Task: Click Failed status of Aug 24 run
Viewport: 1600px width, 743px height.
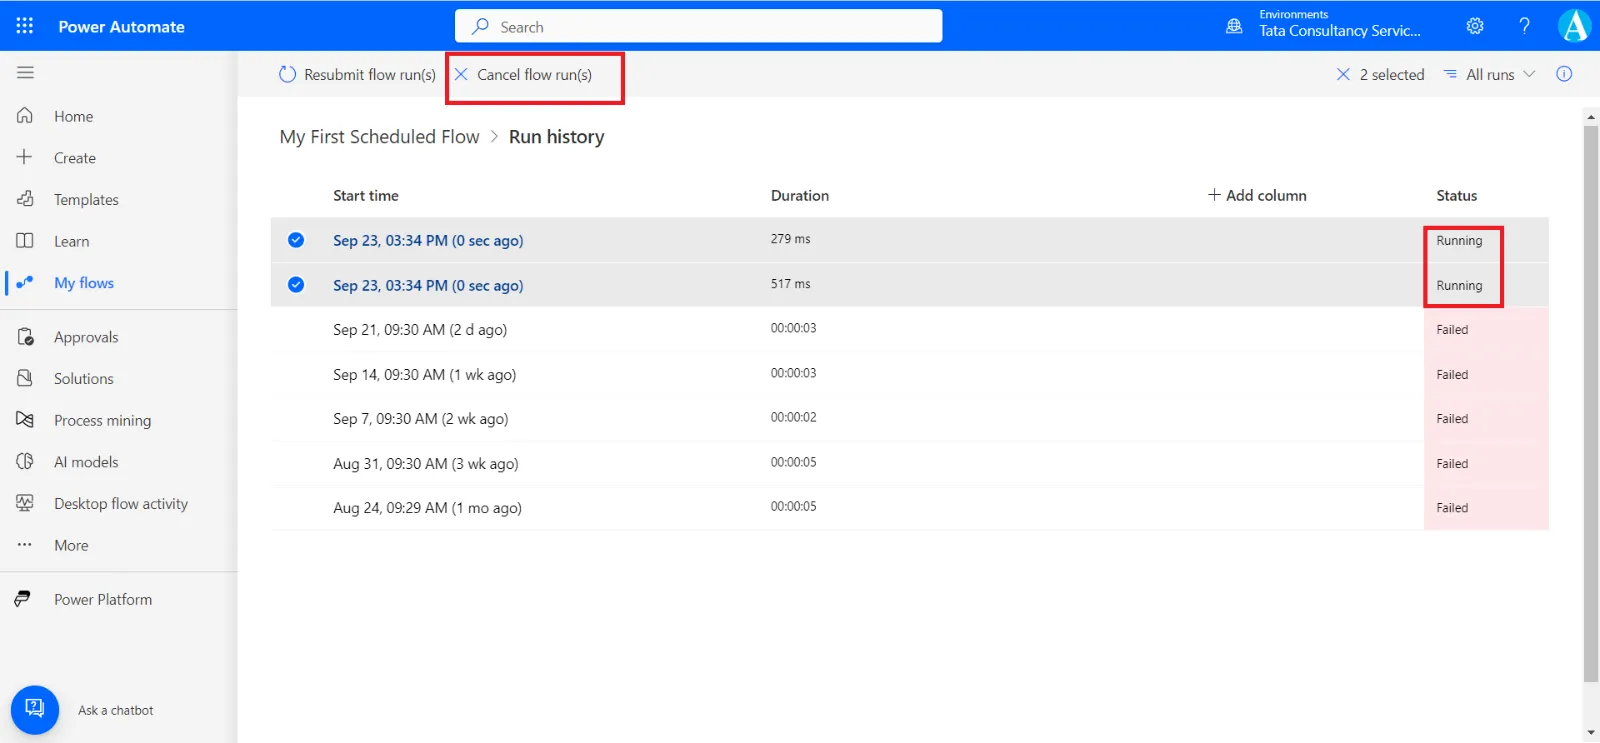Action: (x=1452, y=508)
